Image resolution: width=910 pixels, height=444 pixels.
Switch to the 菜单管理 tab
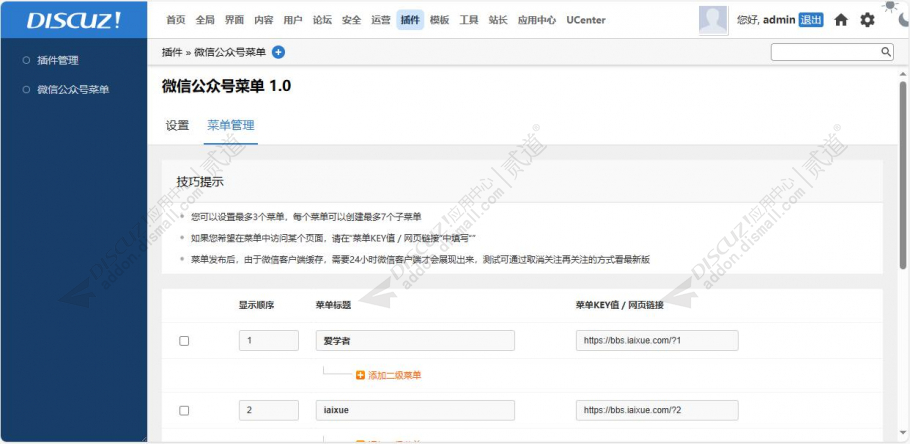click(230, 125)
